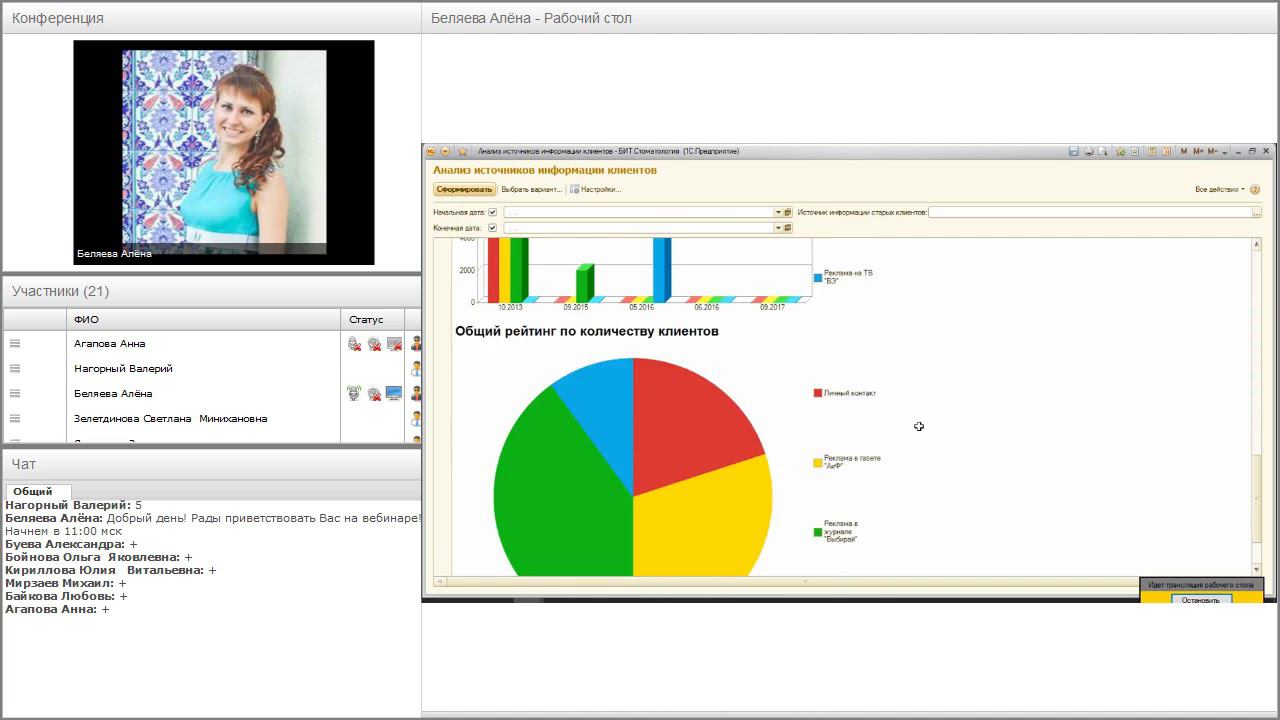Open the row menu handle for Агапова Анна

[15, 344]
